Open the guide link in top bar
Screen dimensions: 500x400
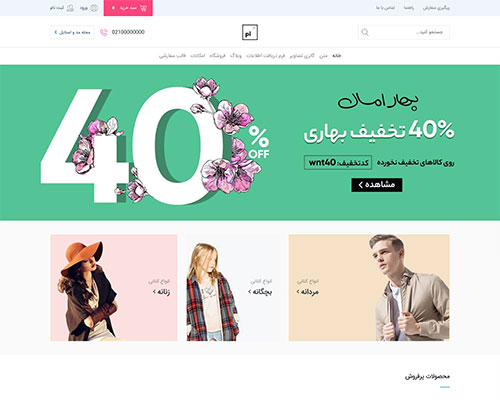coord(409,8)
